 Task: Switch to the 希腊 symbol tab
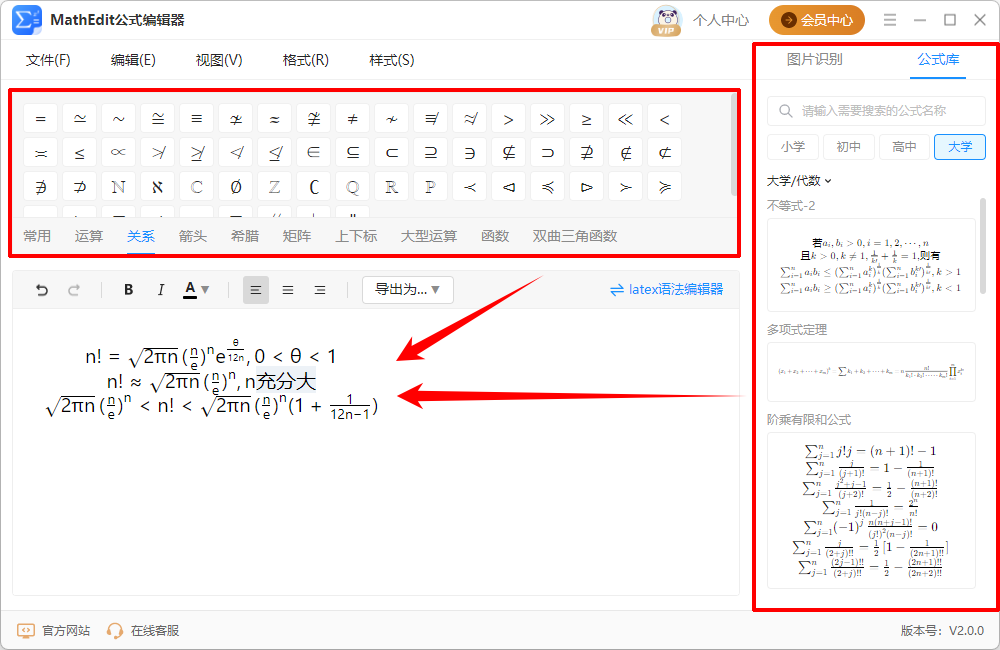tap(245, 236)
